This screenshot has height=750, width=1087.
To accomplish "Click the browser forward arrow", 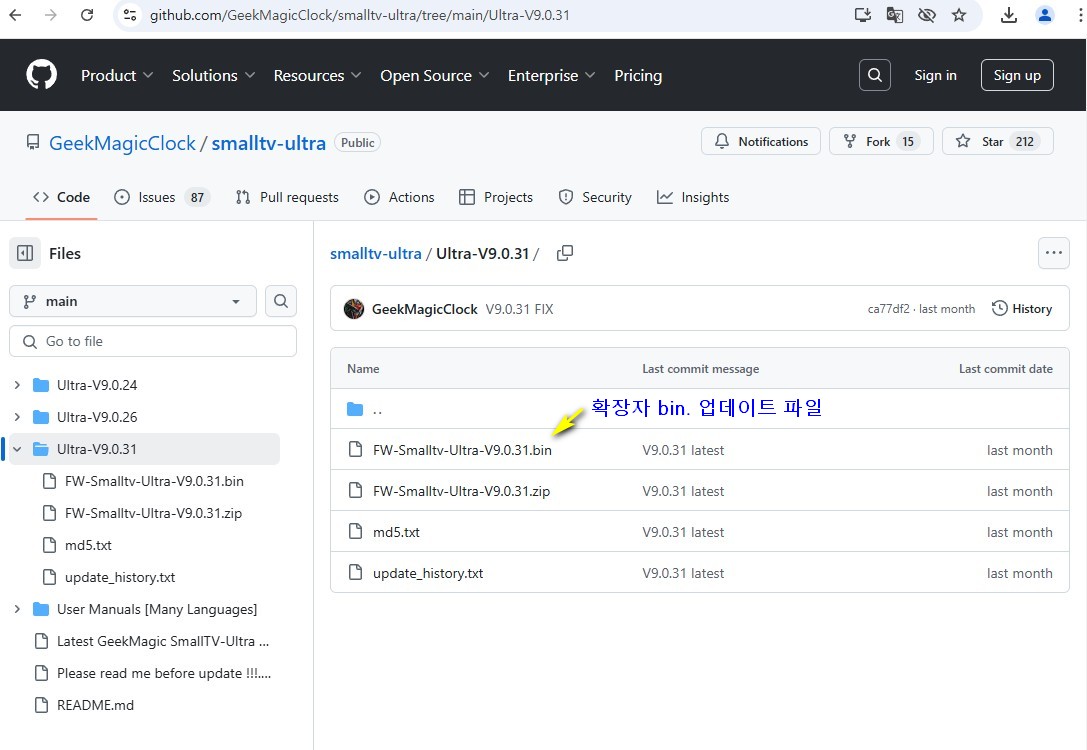I will point(51,15).
